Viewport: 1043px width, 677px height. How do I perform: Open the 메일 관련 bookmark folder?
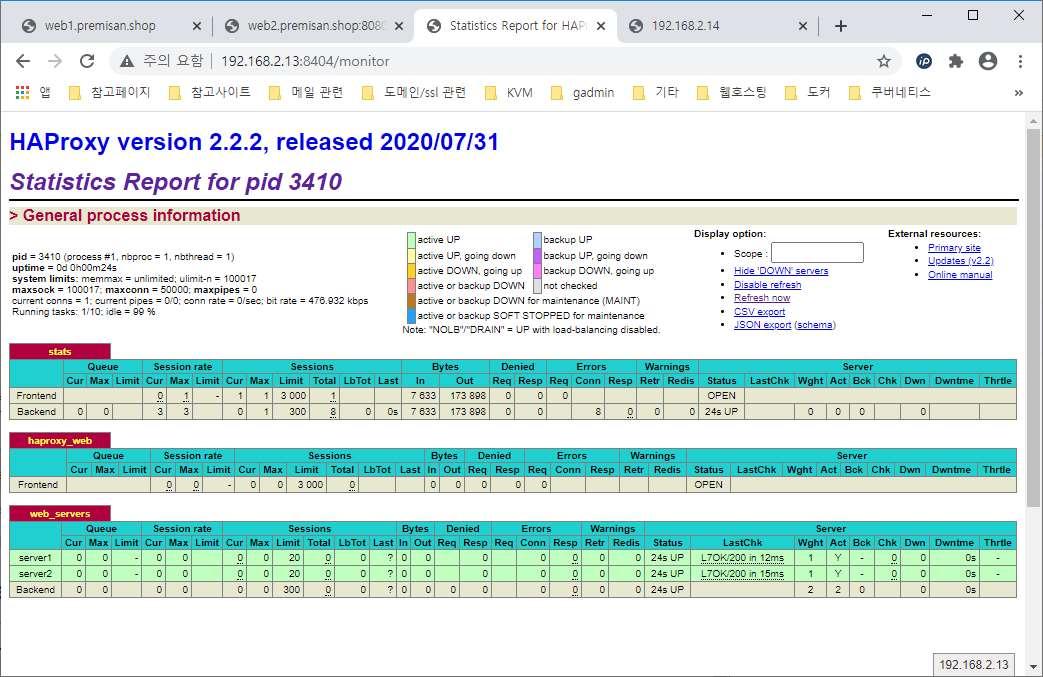pos(306,92)
